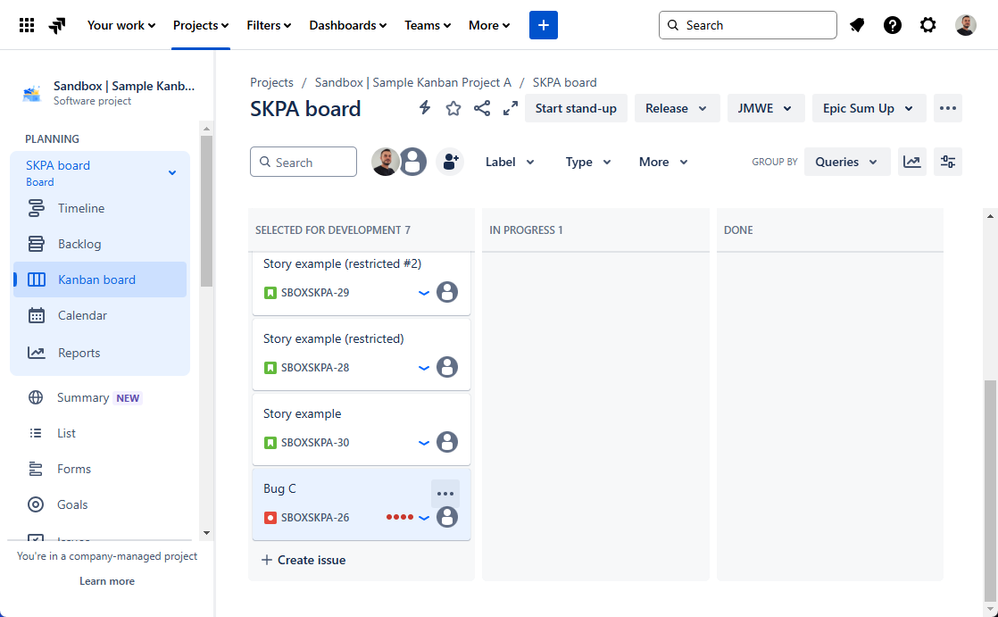Open the board more actions ellipsis

(x=948, y=108)
